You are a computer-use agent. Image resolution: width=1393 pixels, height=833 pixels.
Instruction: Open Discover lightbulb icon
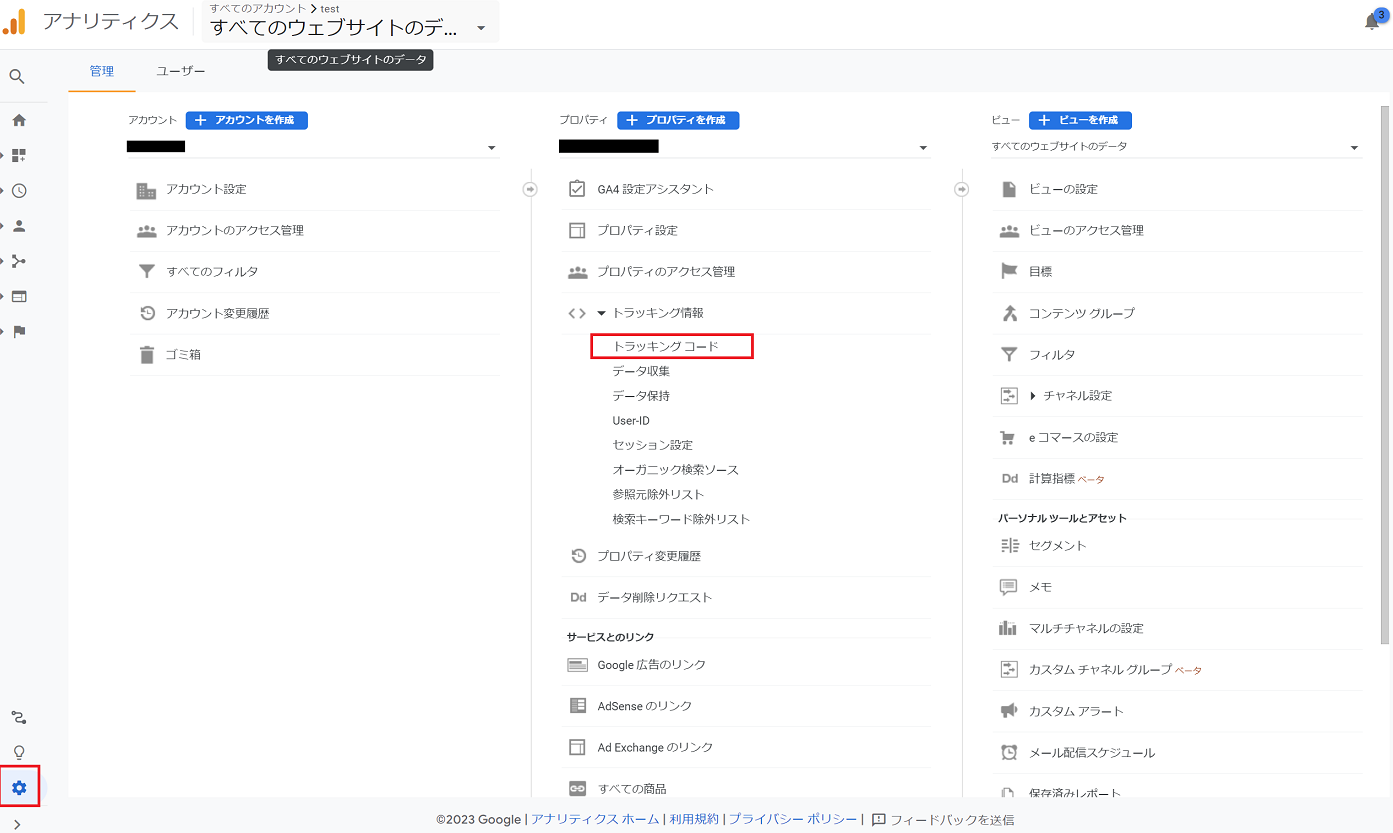pos(19,752)
